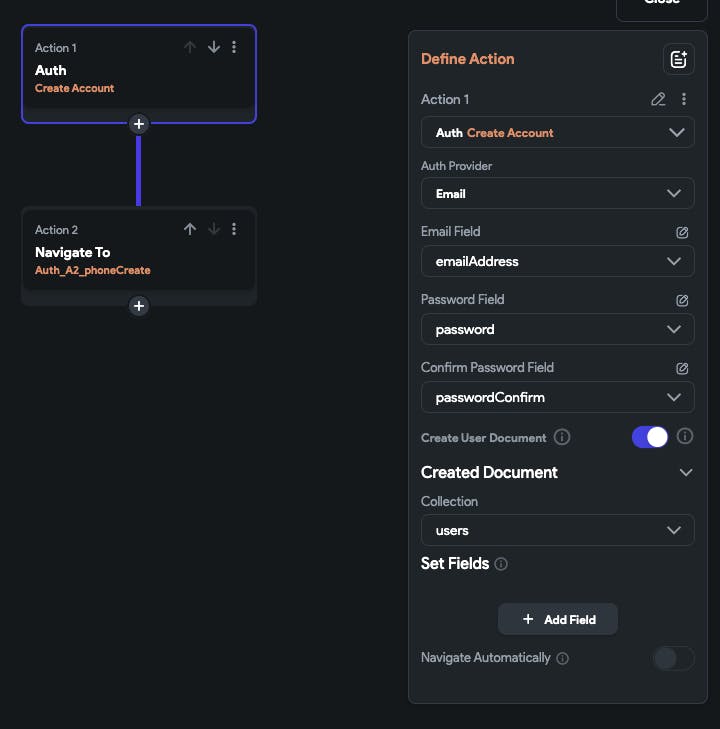This screenshot has height=729, width=720.
Task: Toggle Navigate Automatically switch
Action: pyautogui.click(x=674, y=658)
